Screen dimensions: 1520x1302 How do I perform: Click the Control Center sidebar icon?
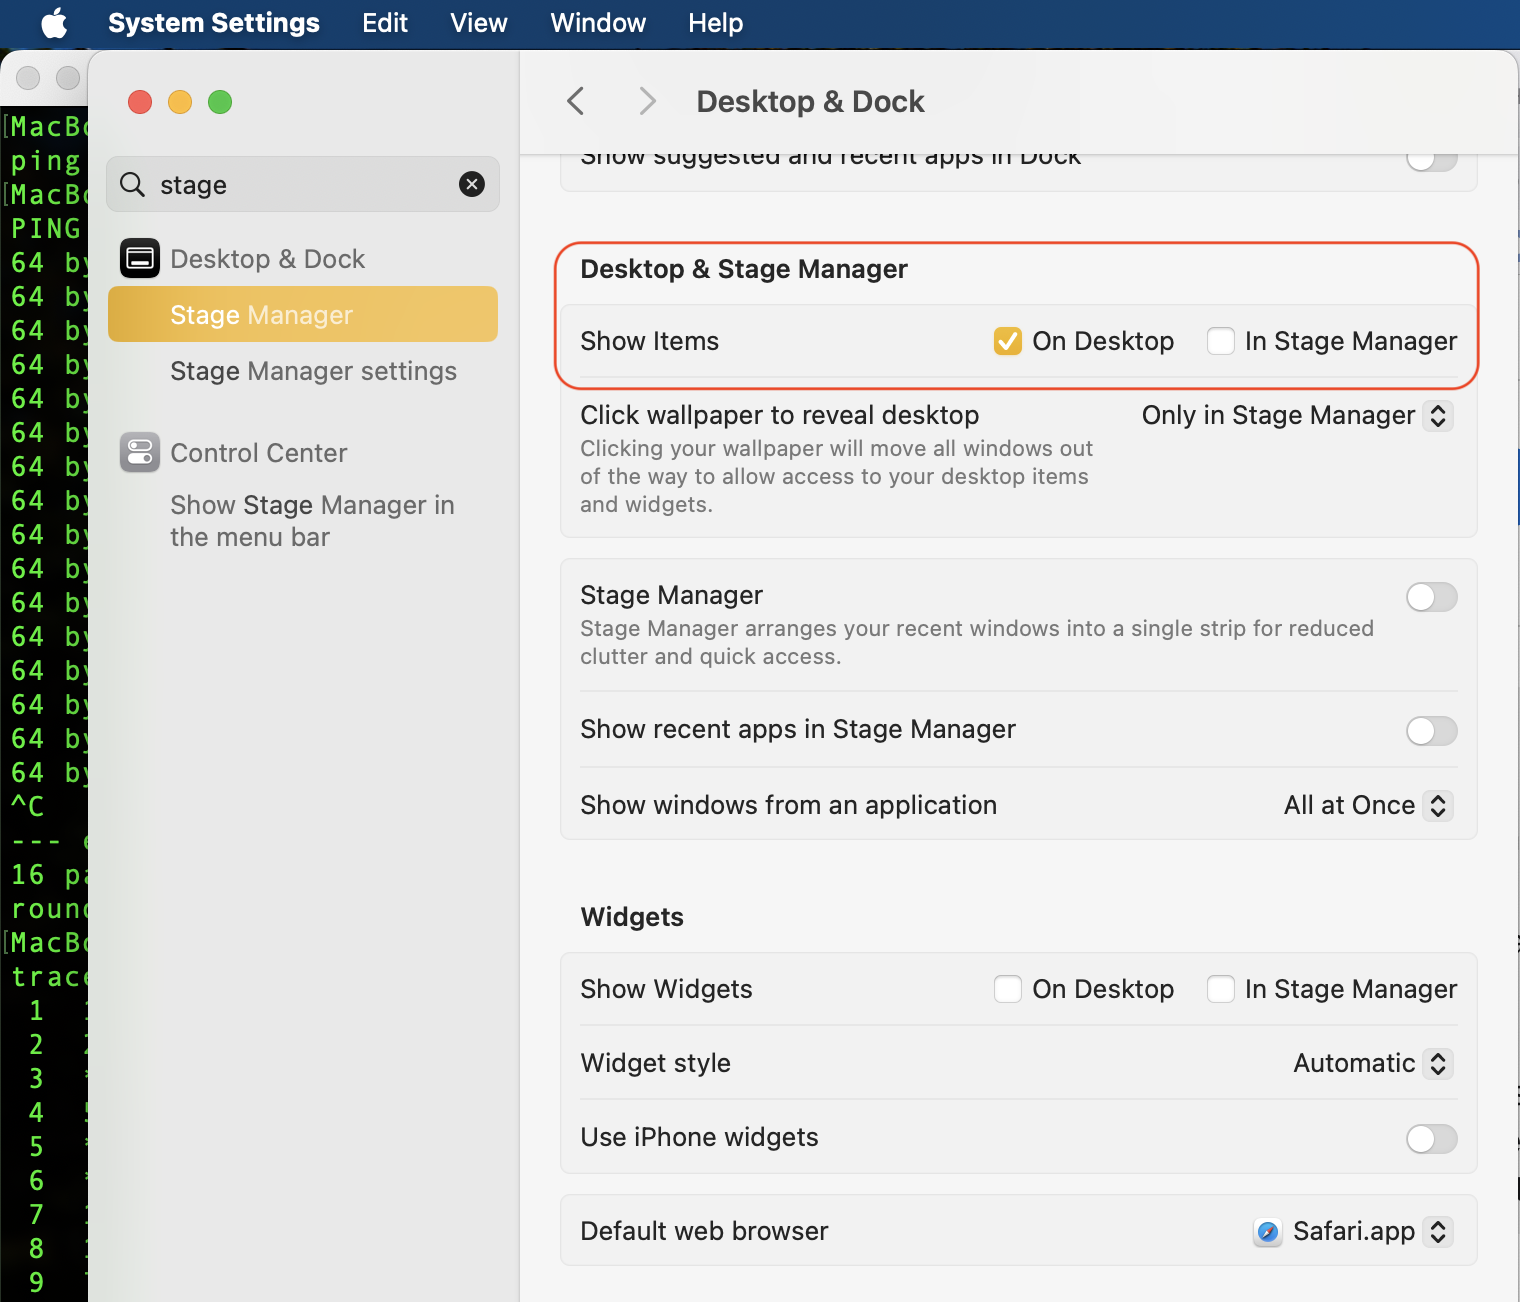140,452
